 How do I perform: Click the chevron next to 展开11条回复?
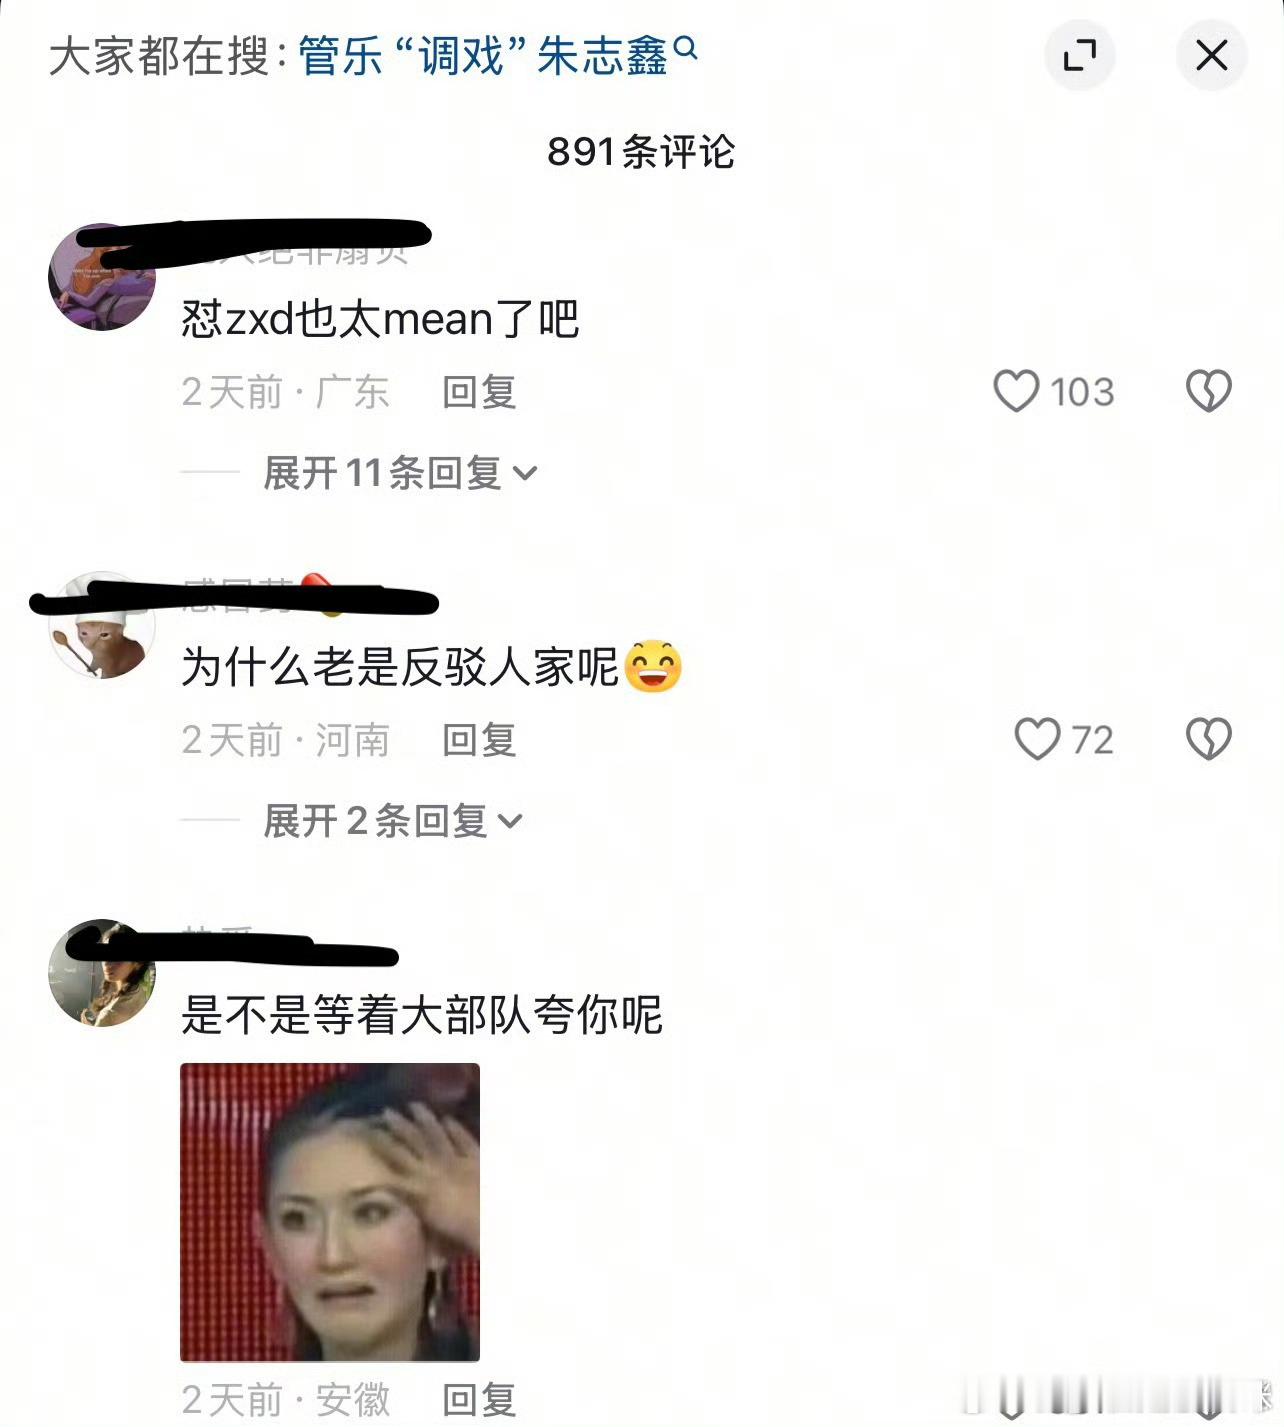525,473
